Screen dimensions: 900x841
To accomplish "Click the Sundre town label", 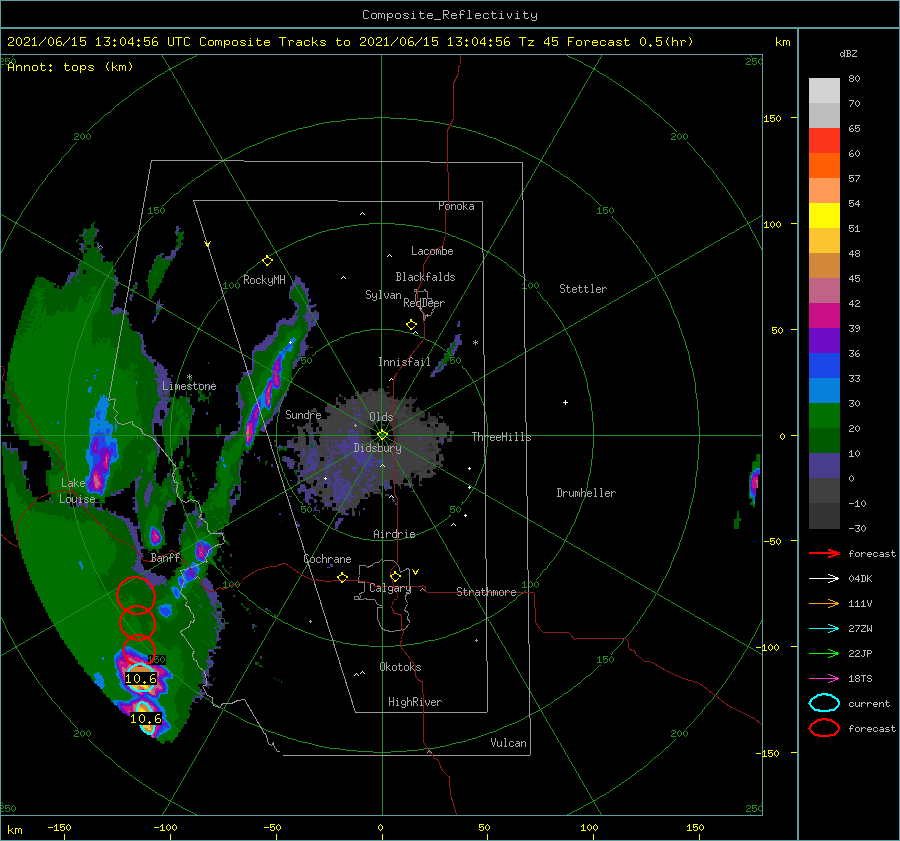I will 303,414.
